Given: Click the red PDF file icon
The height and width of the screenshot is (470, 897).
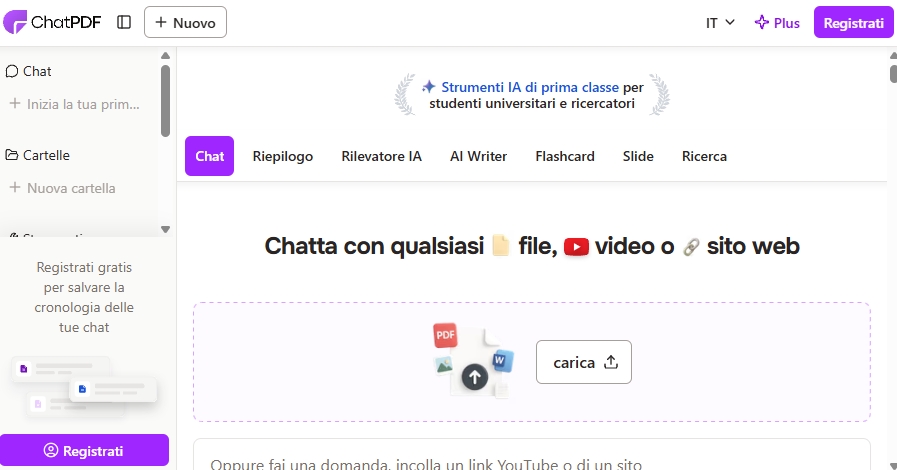Looking at the screenshot, I should pos(445,335).
